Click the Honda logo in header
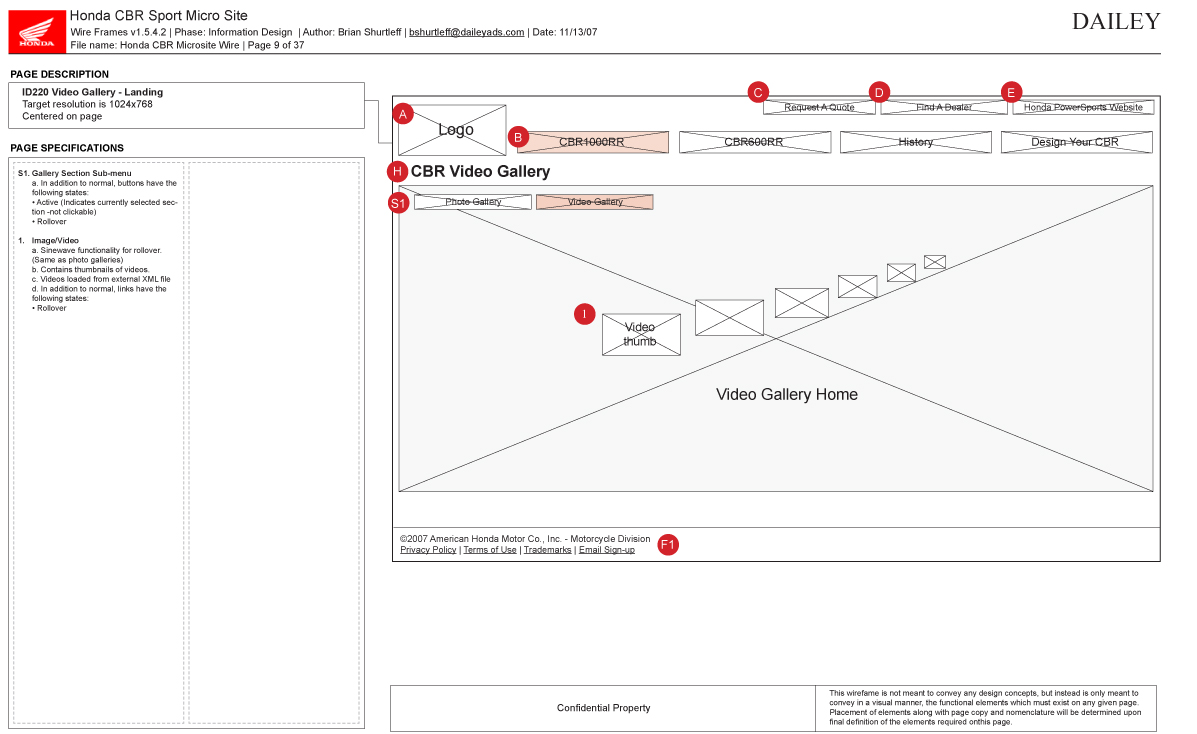Viewport: 1197px width, 734px height. coord(37,31)
